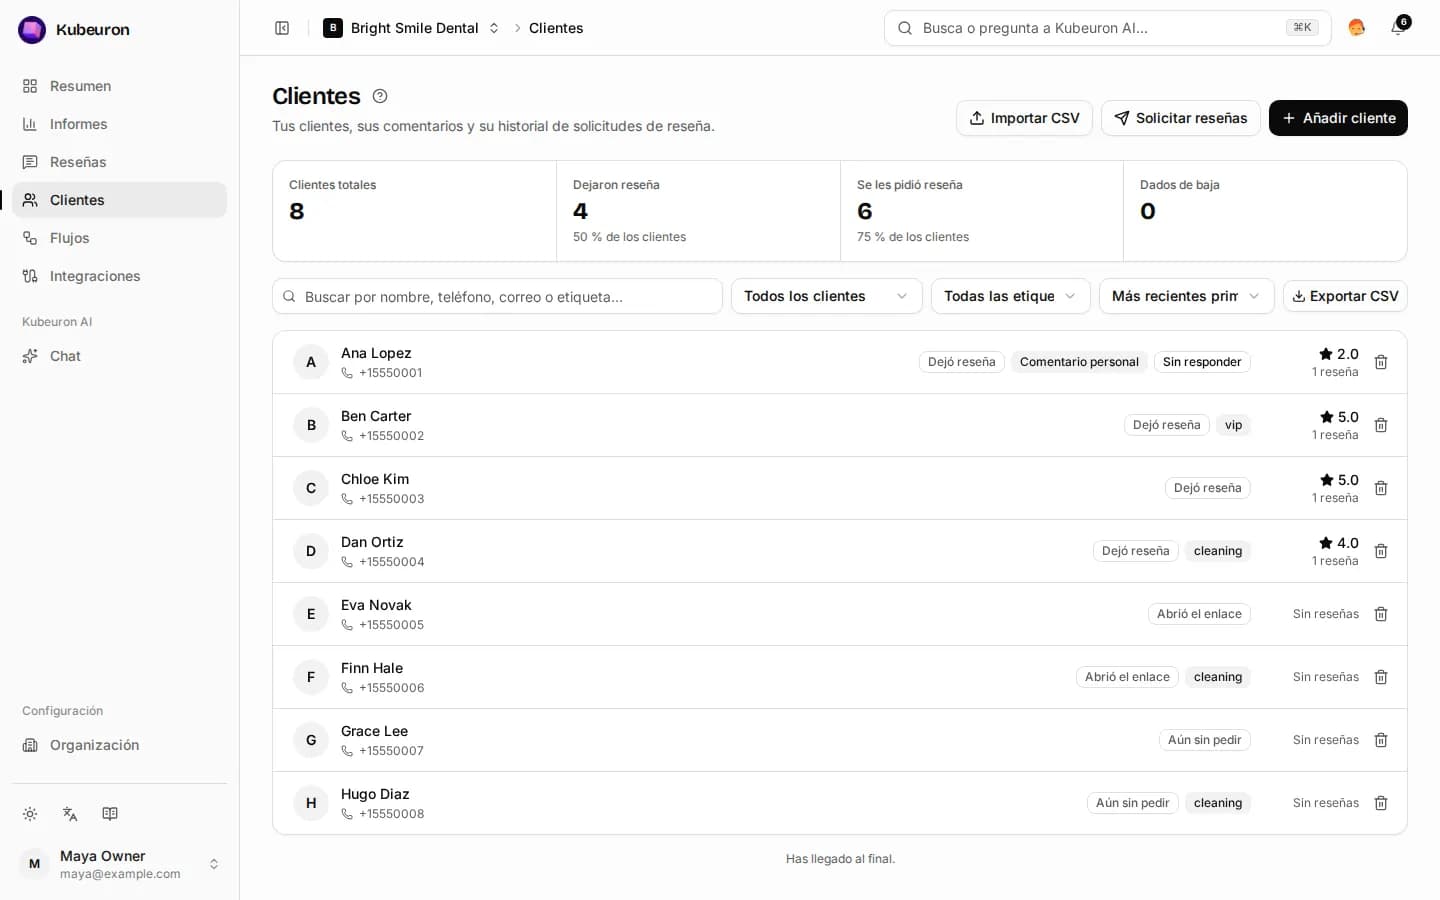The image size is (1440, 900).
Task: Open the help icon next to Clientes title
Action: (380, 96)
